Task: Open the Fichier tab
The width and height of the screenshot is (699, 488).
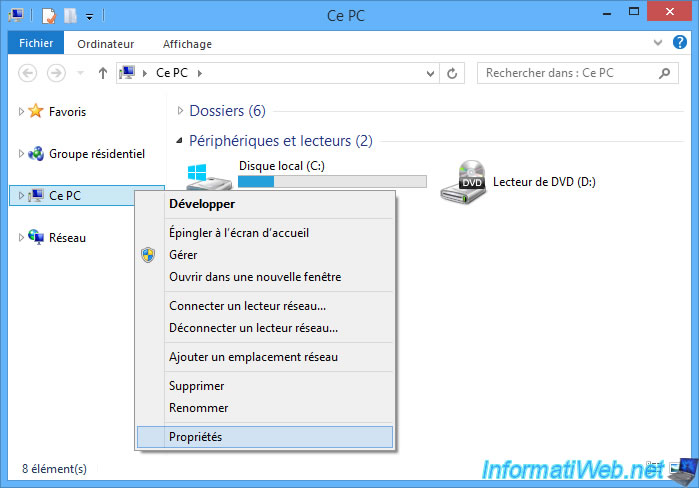Action: [36, 43]
